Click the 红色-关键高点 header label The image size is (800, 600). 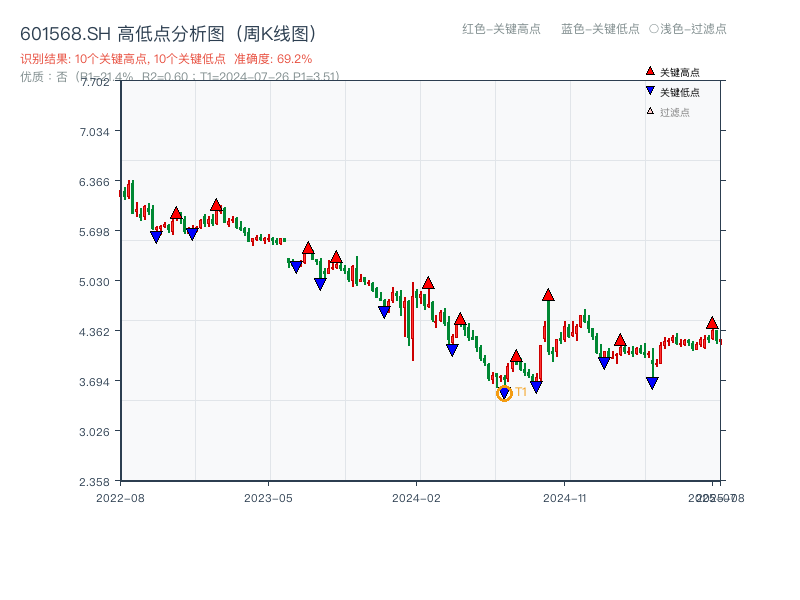[502, 29]
